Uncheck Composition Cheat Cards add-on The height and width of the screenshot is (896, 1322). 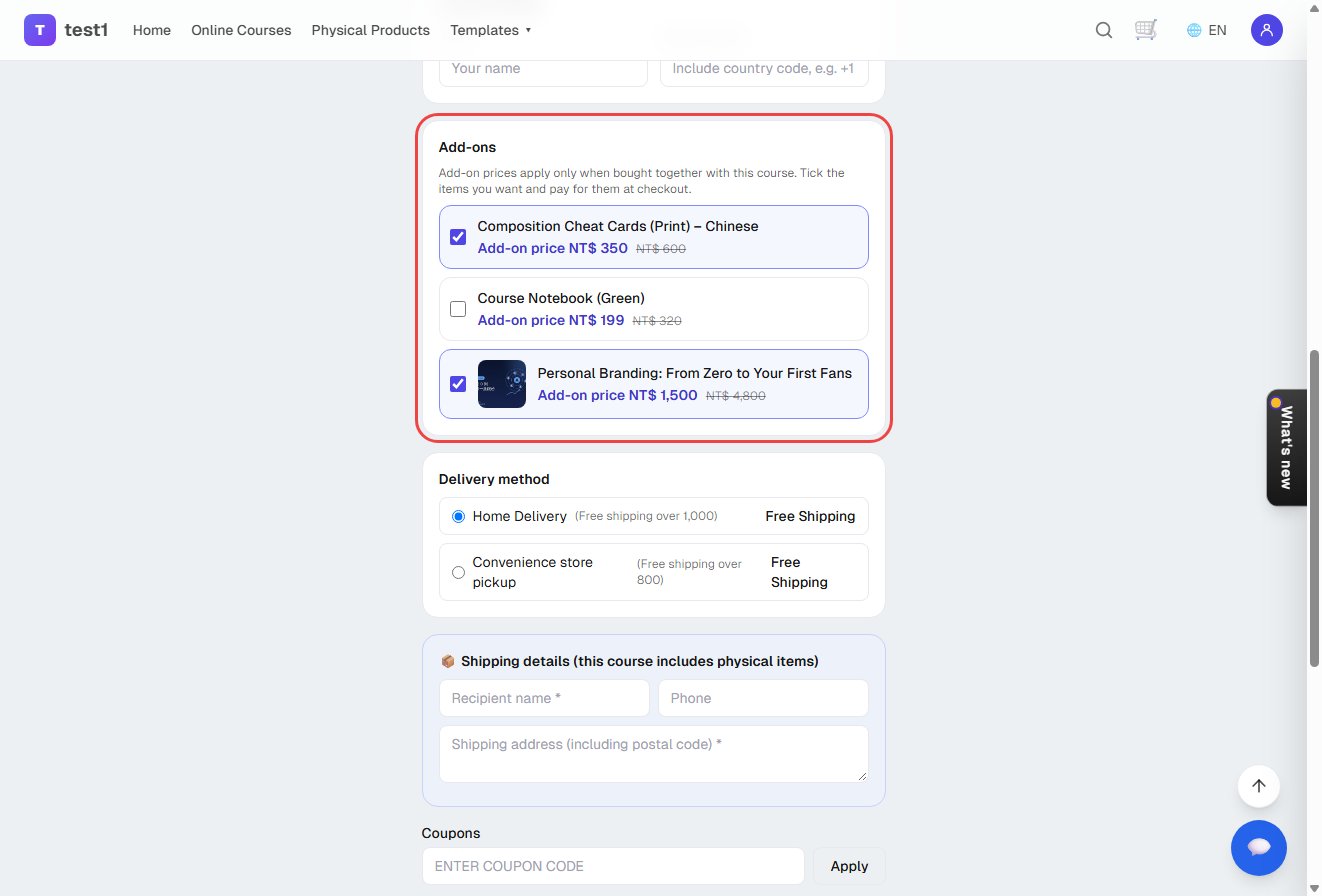(x=458, y=237)
